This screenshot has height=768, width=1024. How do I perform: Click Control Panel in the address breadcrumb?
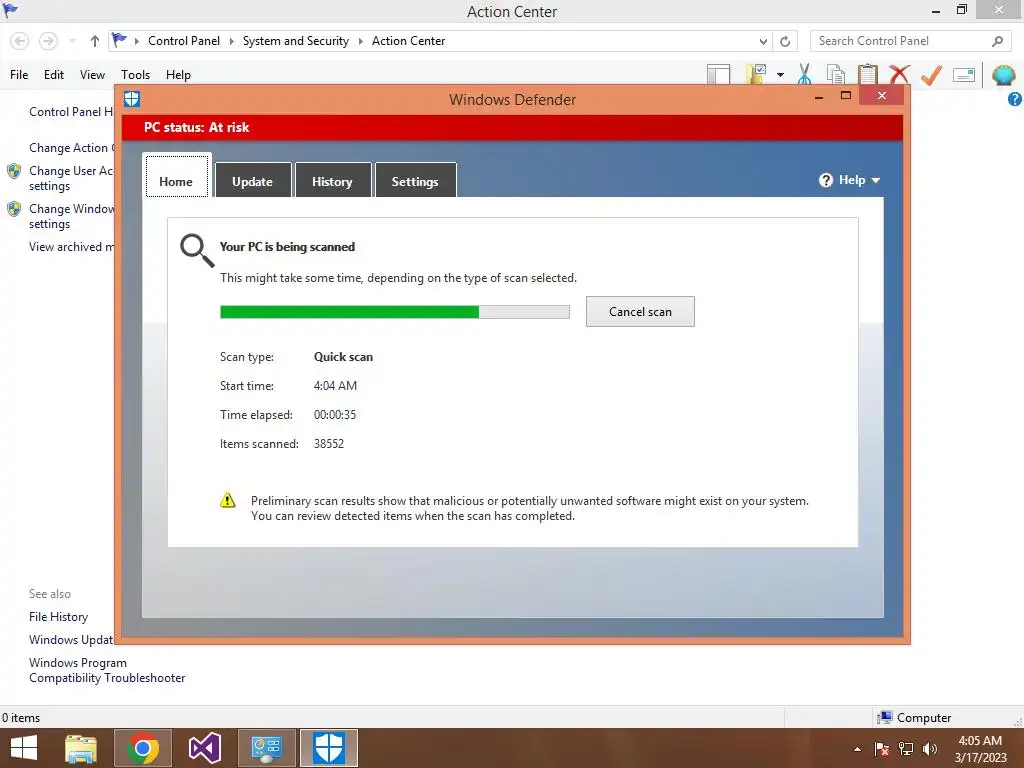184,40
